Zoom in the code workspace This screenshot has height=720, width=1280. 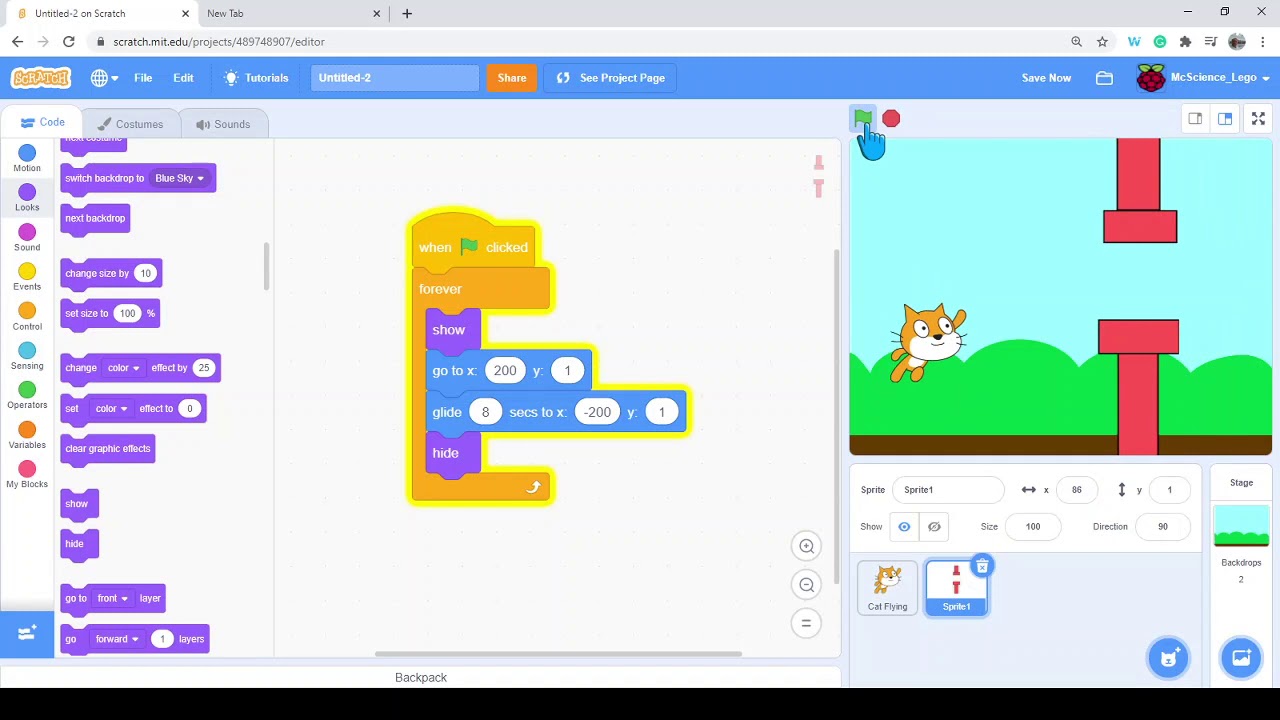coord(807,546)
